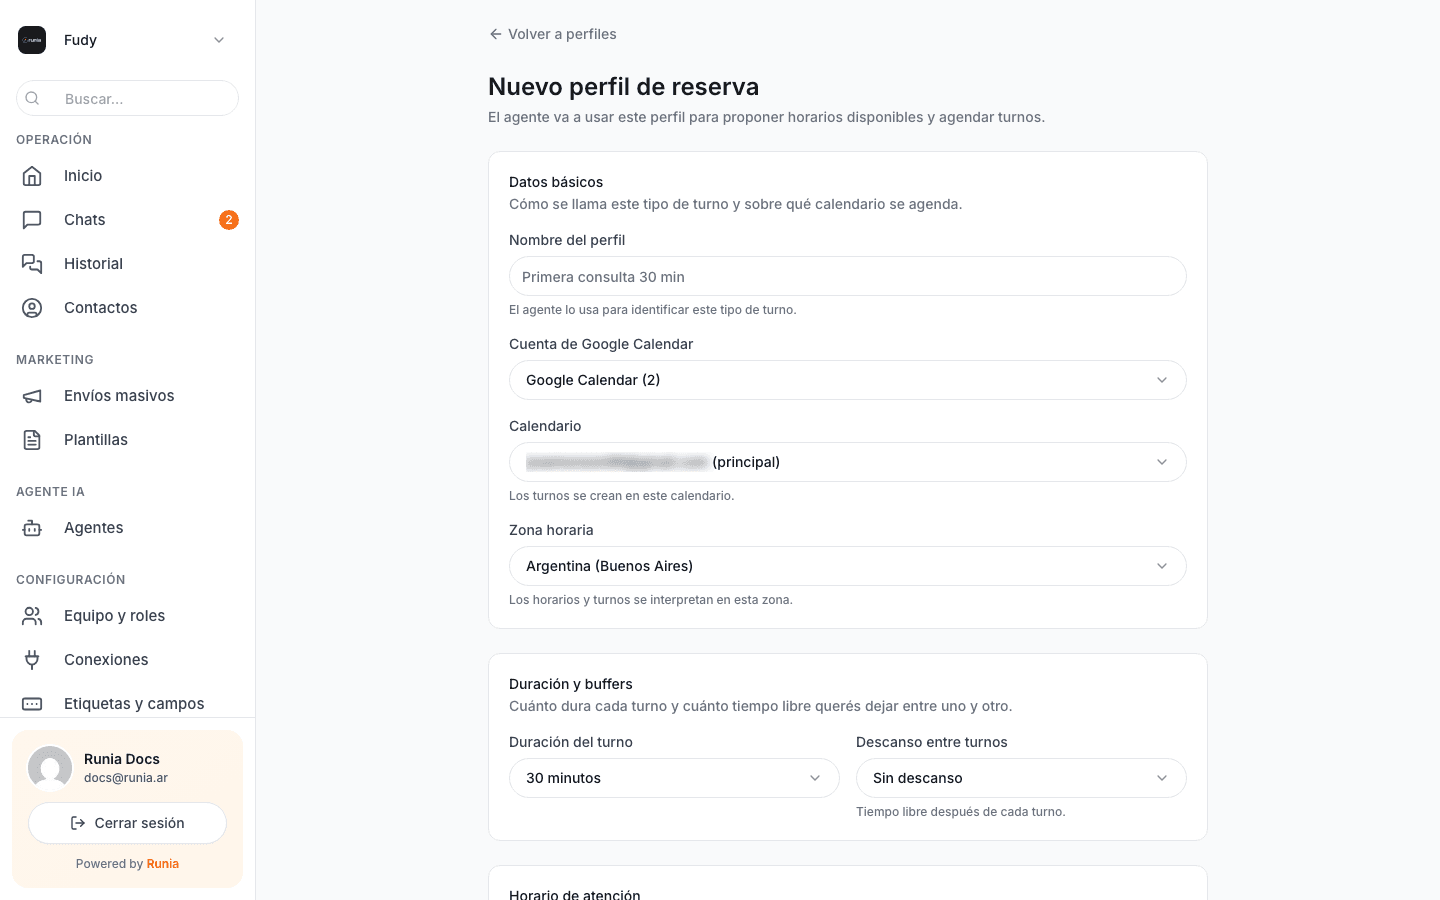Click the Calendario chevron arrow
Viewport: 1440px width, 900px height.
tap(1162, 462)
